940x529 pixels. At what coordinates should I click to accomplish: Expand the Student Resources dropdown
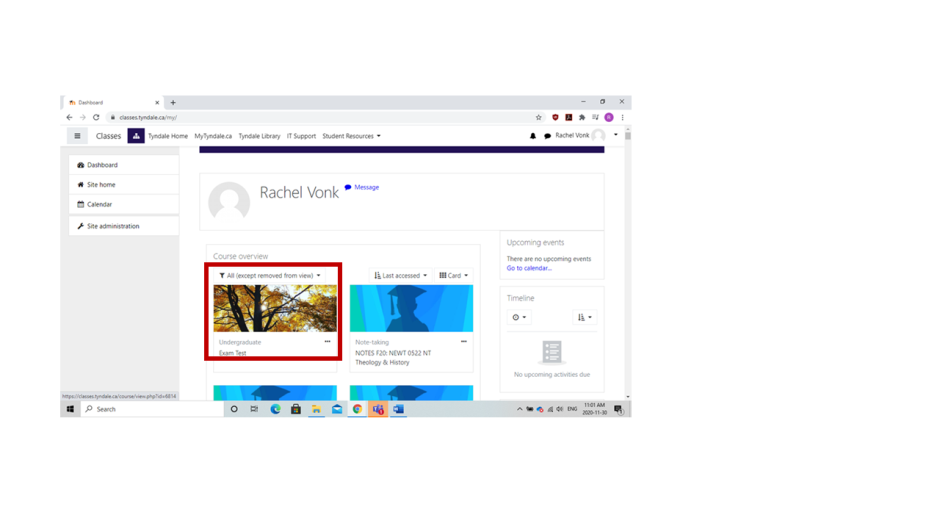(x=351, y=136)
